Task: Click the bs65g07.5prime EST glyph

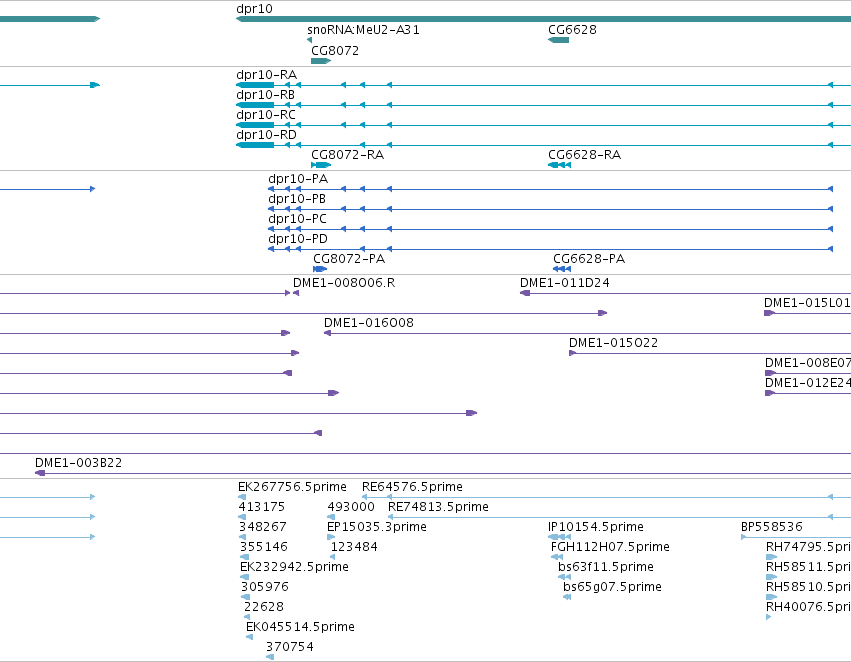Action: pyautogui.click(x=567, y=597)
